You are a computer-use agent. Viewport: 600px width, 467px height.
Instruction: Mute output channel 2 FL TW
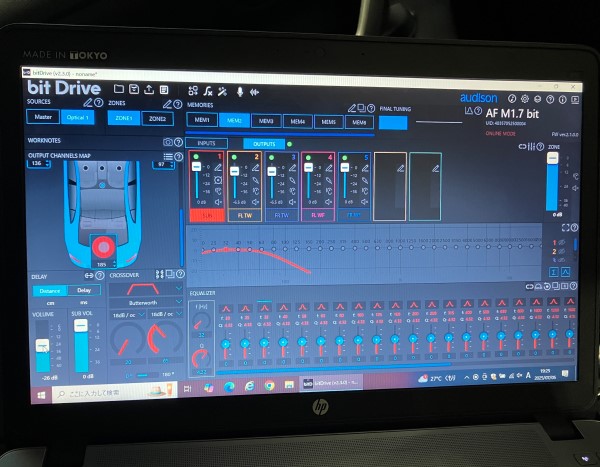(x=255, y=202)
